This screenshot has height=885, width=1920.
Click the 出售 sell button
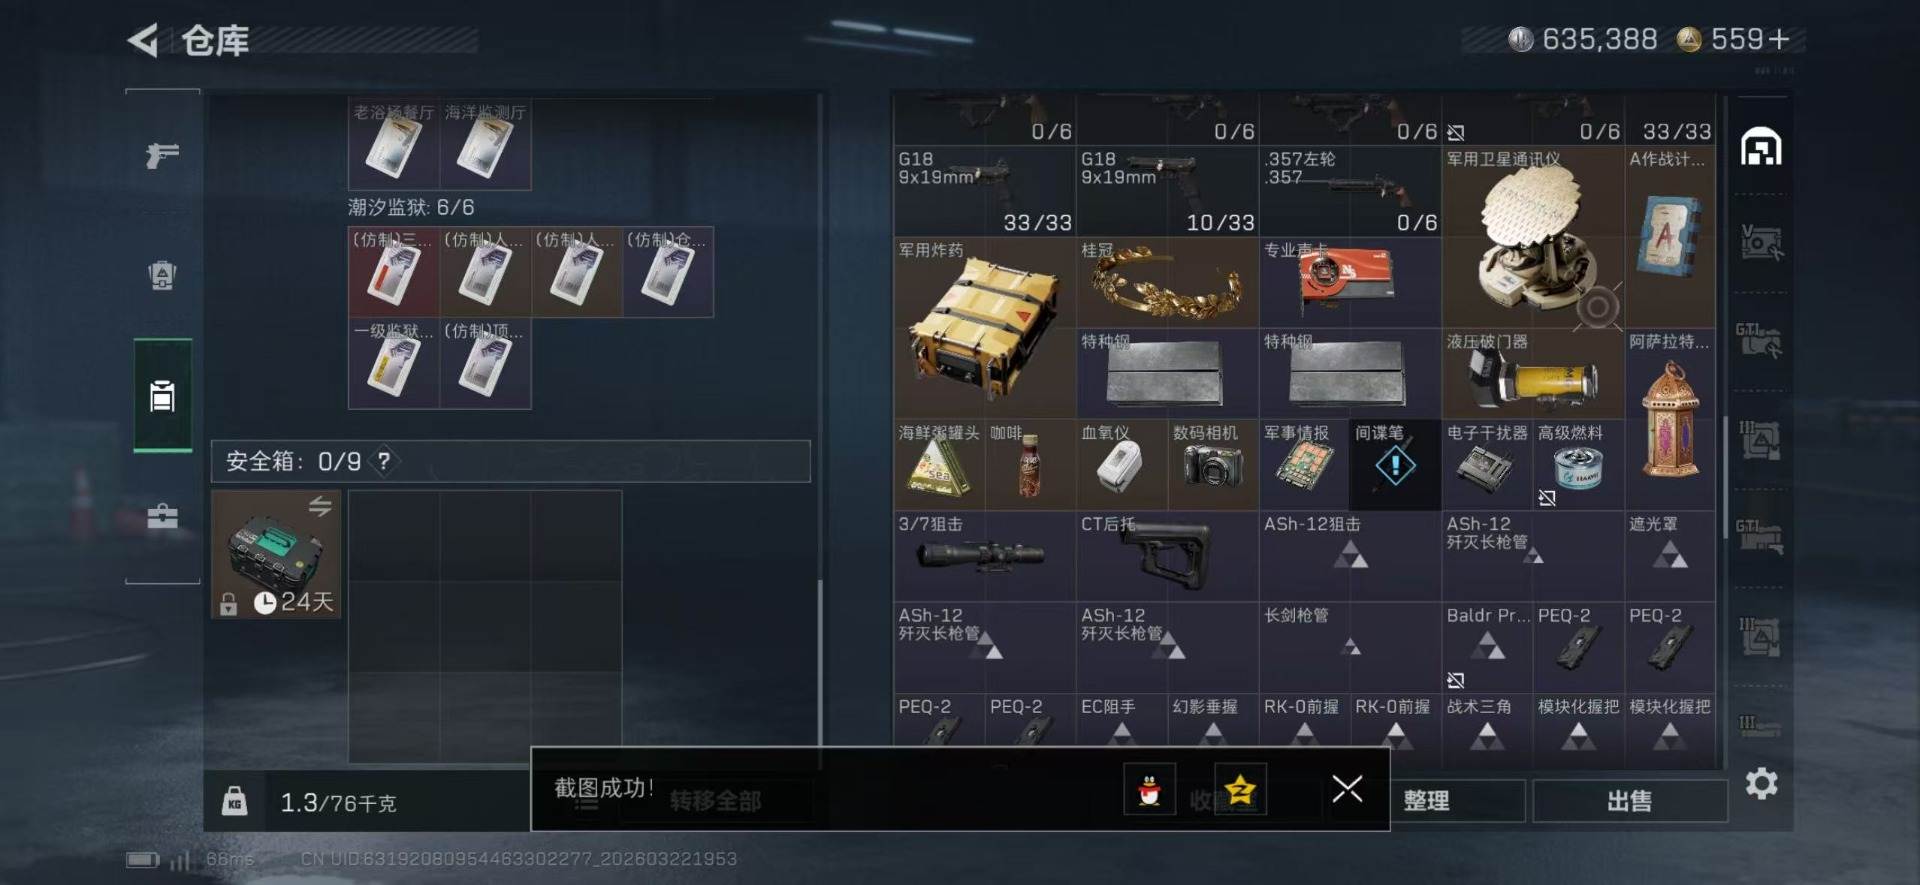click(x=1629, y=800)
